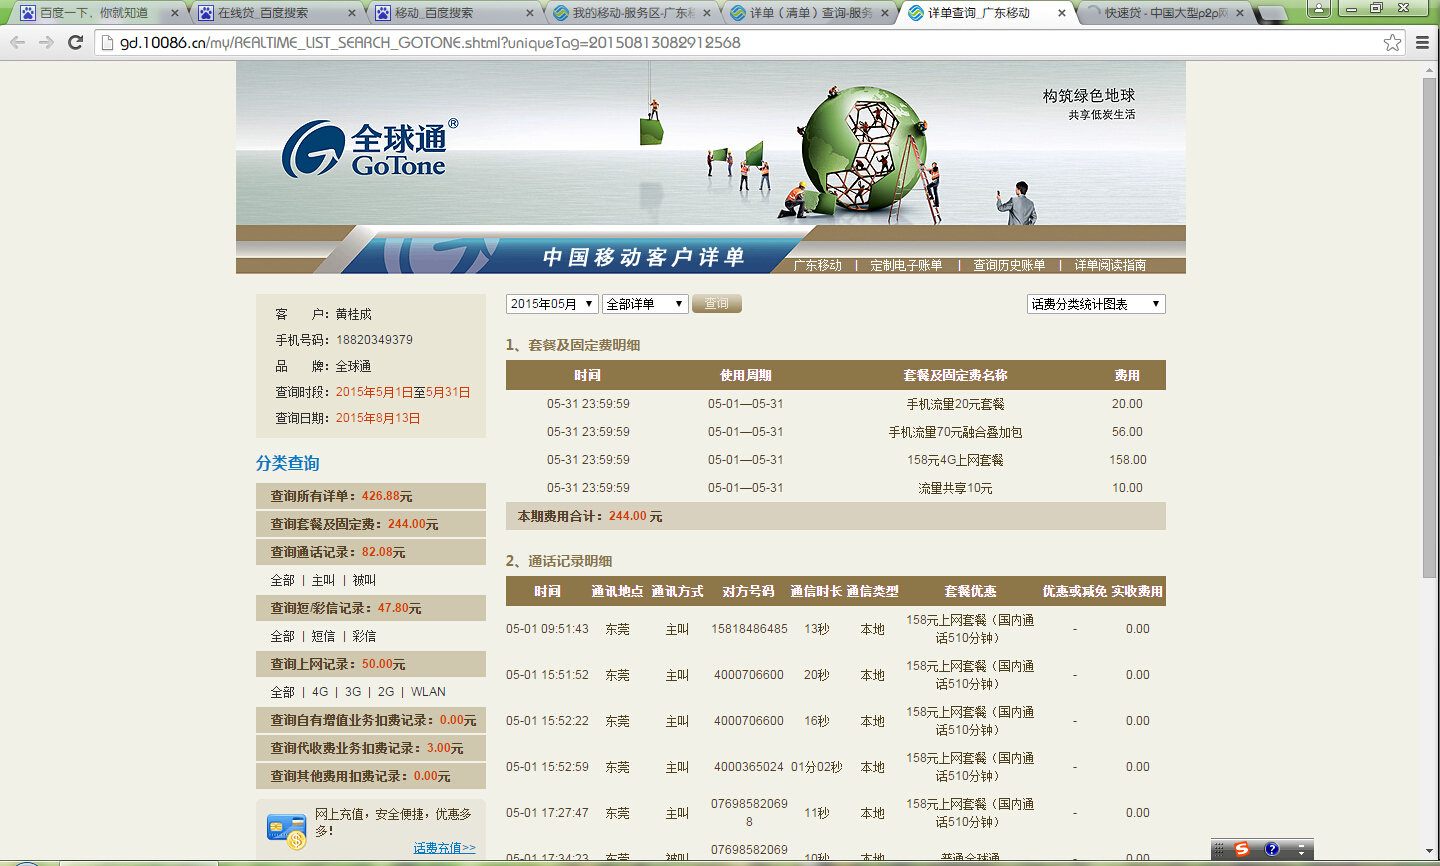
Task: Click the 查询 search button
Action: click(x=716, y=304)
